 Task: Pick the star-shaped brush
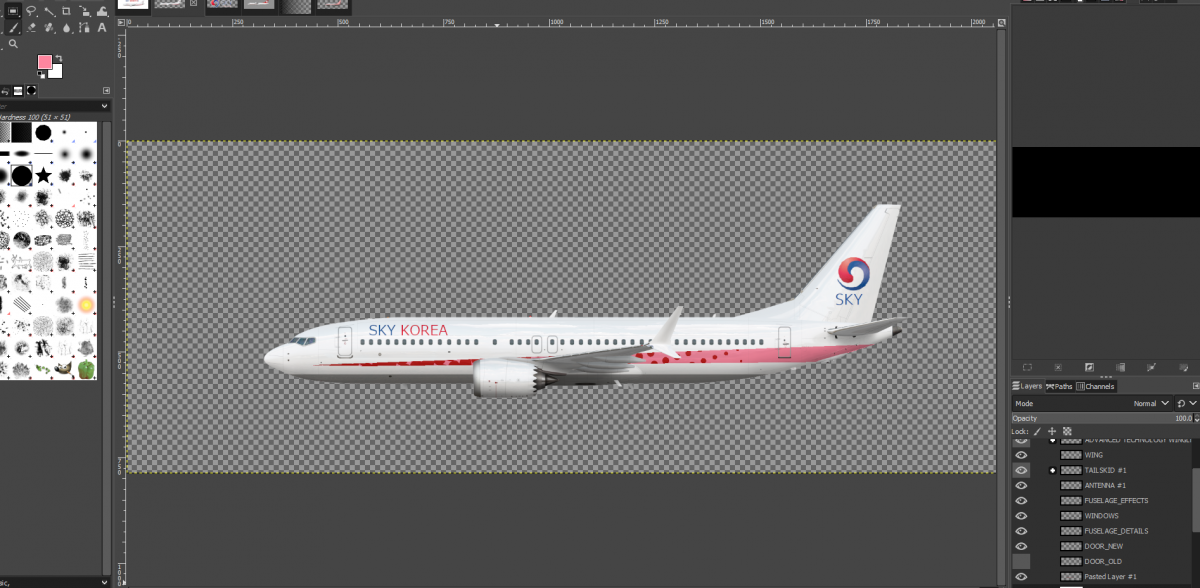(43, 176)
